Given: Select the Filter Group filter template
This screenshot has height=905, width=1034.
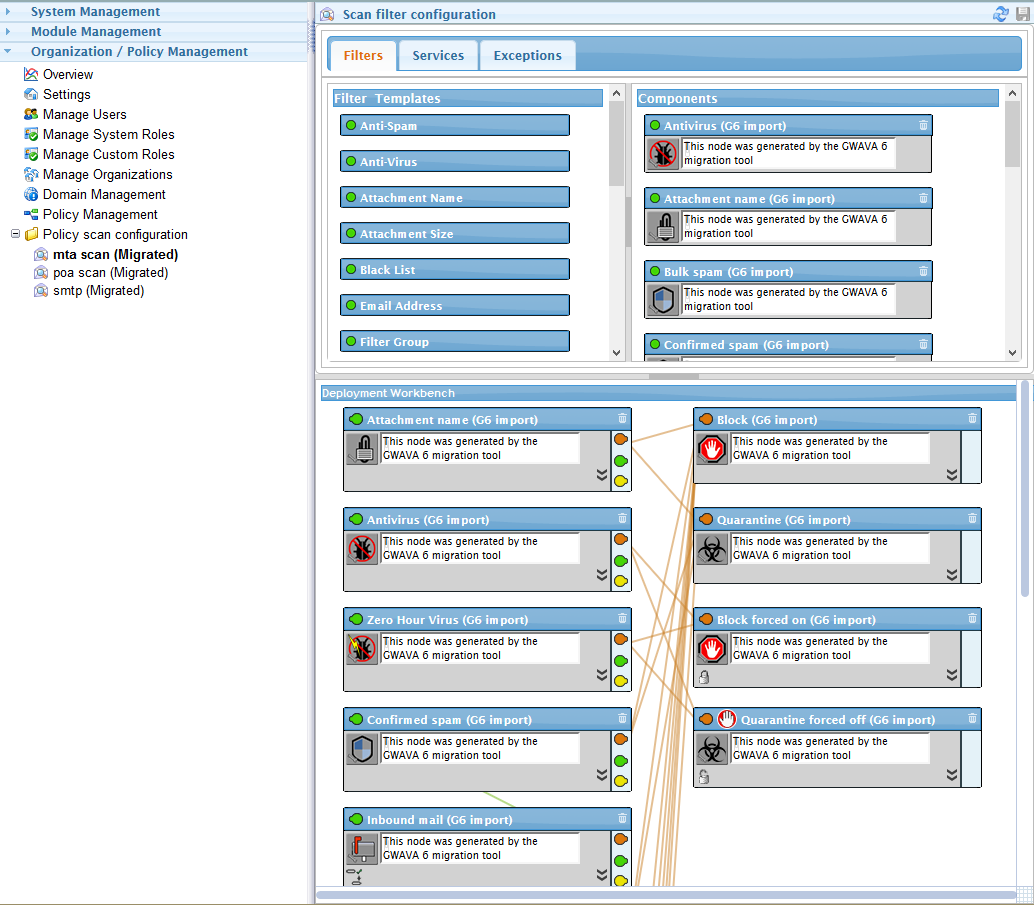Looking at the screenshot, I should click(454, 341).
